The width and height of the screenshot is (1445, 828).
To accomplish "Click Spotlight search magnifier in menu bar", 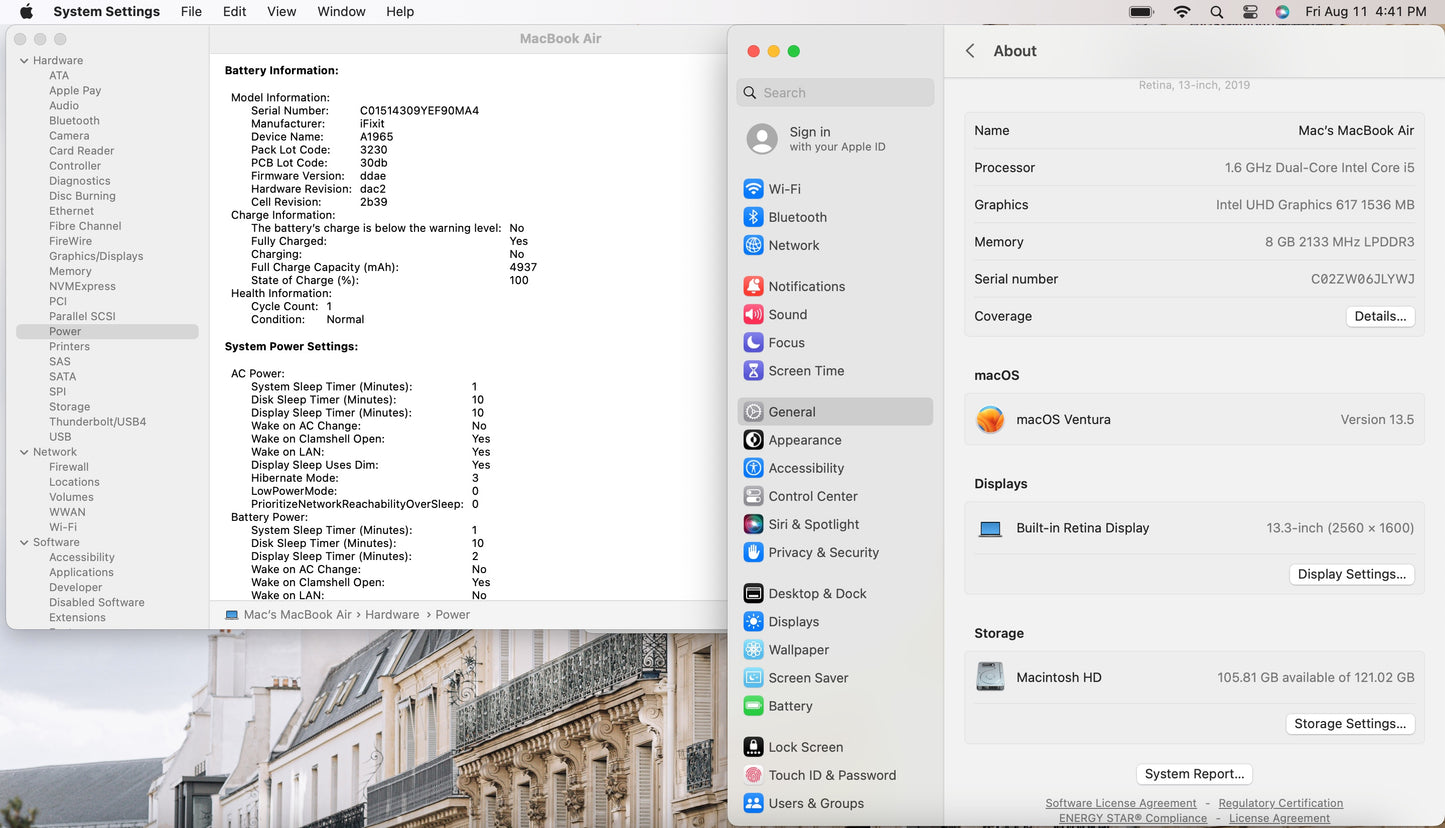I will click(x=1216, y=12).
